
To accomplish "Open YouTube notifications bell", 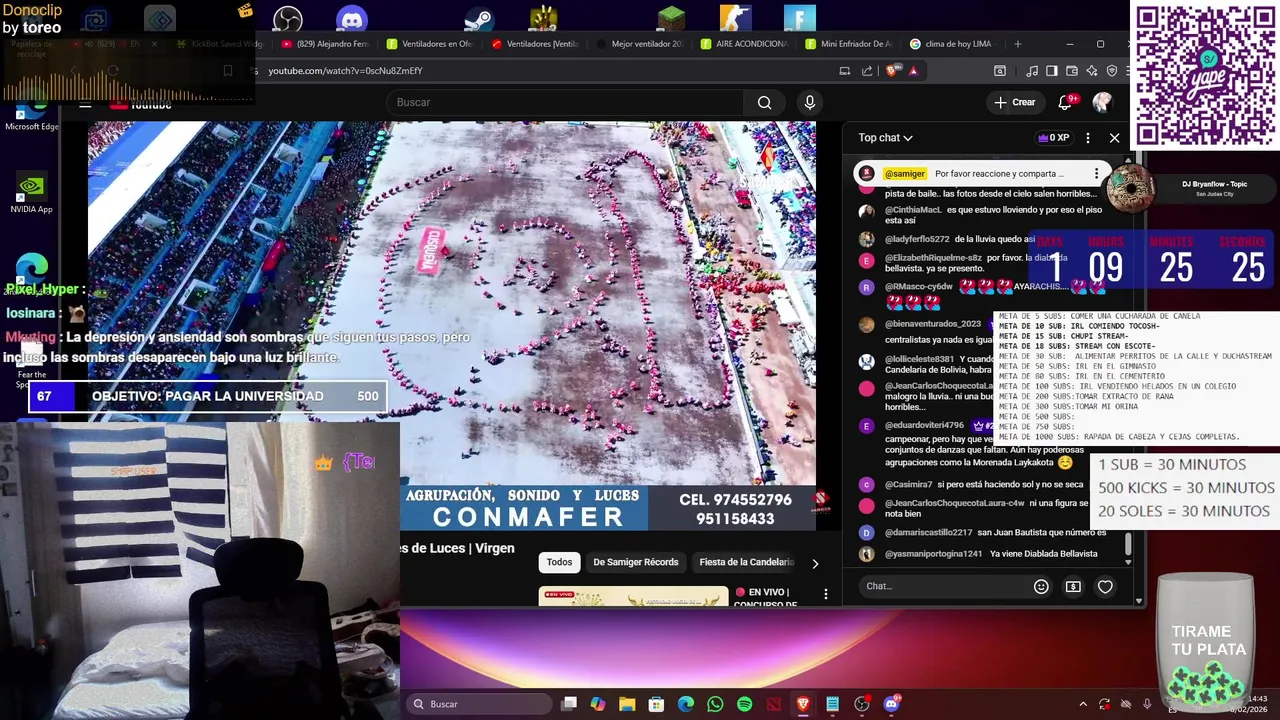I will [x=1066, y=102].
